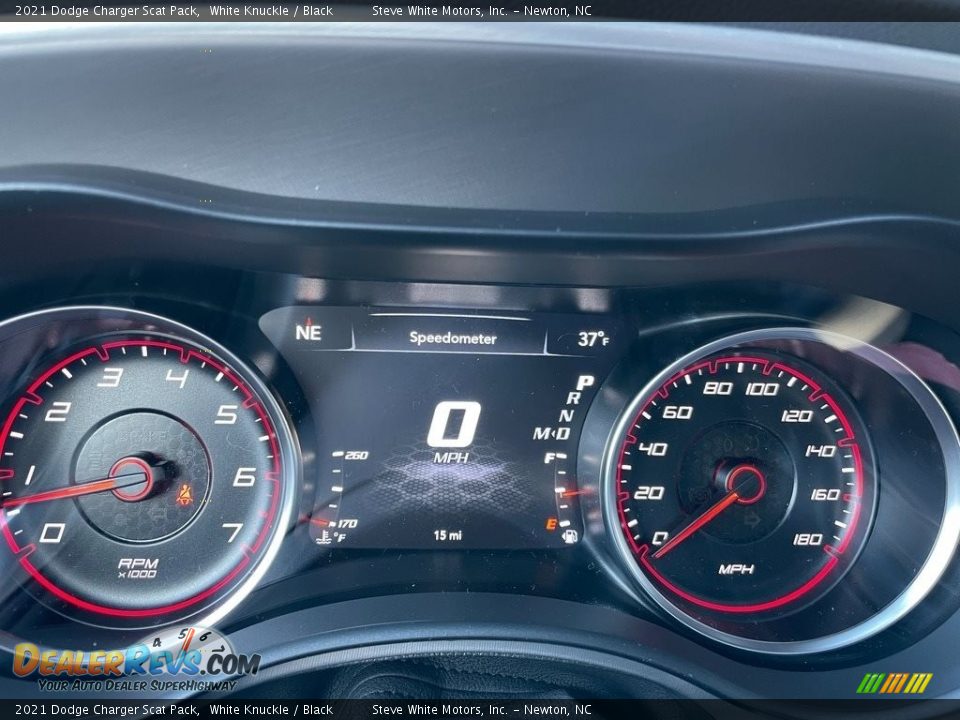Click the M/D gear indicator
Viewport: 960px width, 720px height.
552,433
